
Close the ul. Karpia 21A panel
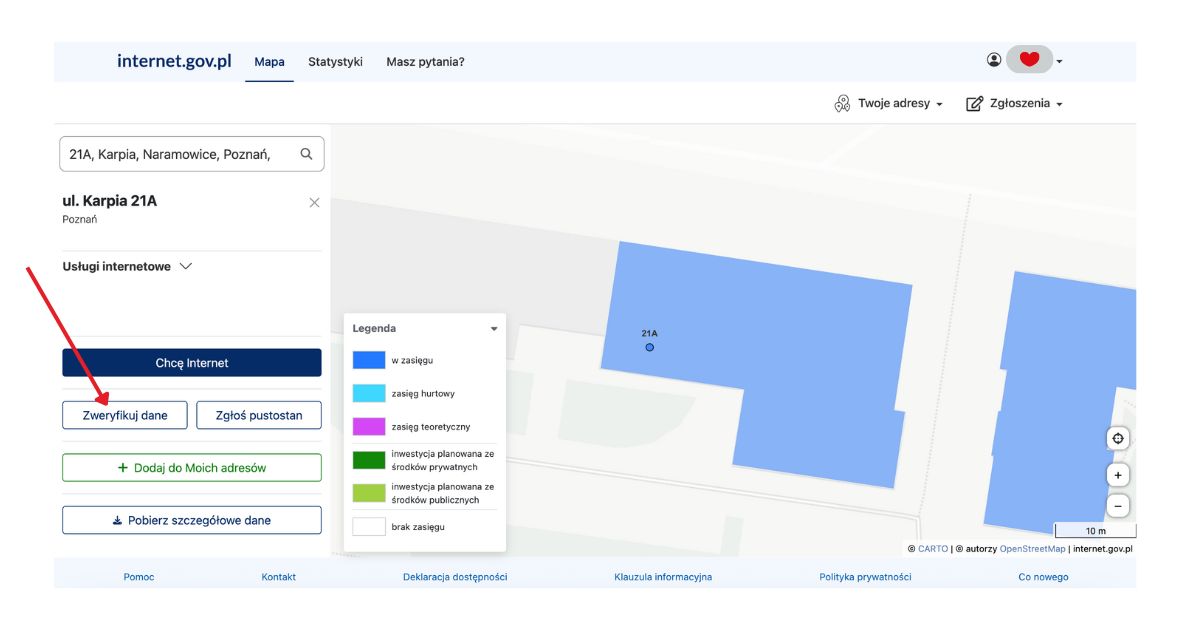click(x=314, y=203)
